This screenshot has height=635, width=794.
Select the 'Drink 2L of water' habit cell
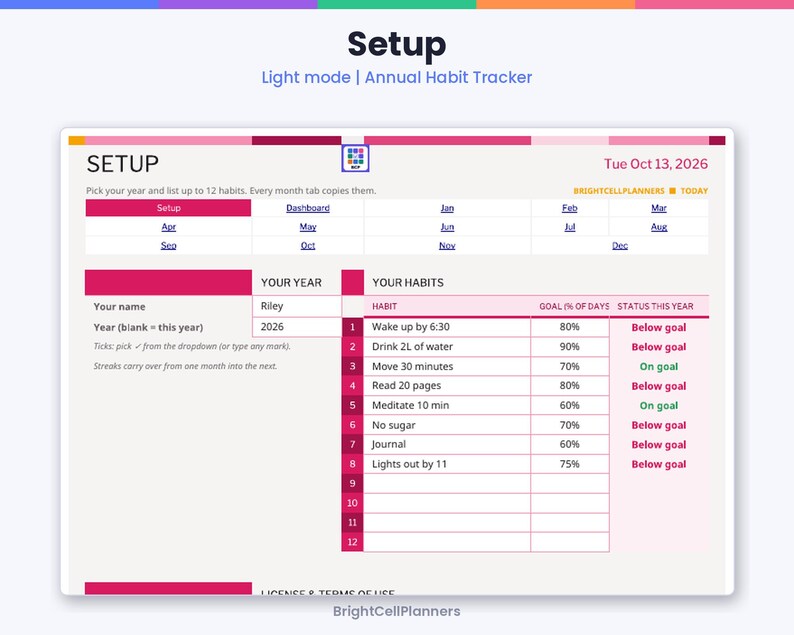click(447, 347)
